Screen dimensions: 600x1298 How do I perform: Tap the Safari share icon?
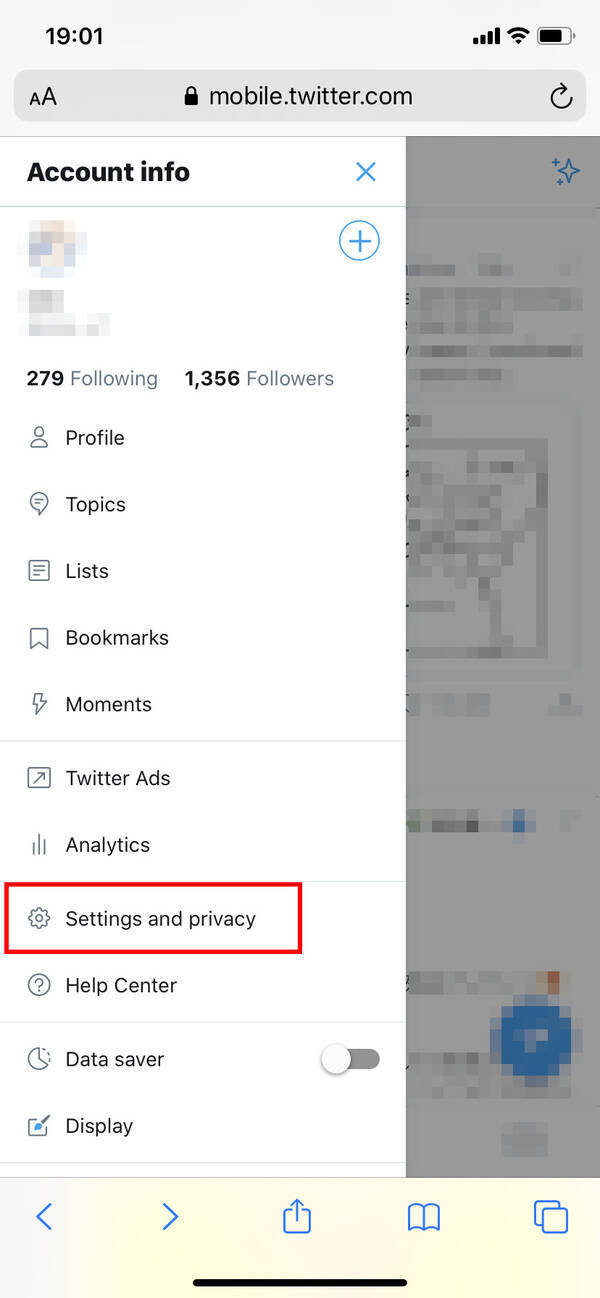297,1216
